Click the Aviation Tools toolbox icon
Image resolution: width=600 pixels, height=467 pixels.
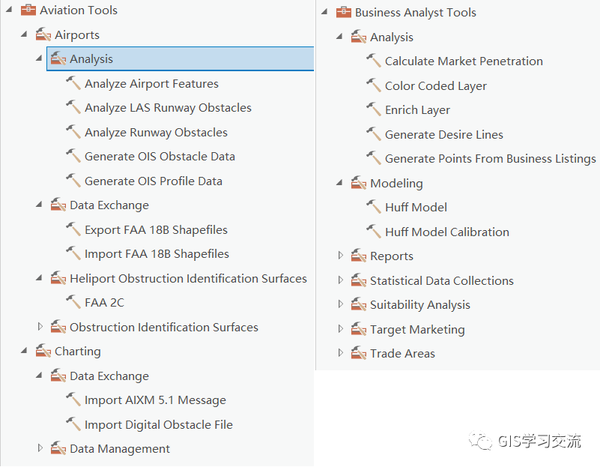pos(28,11)
